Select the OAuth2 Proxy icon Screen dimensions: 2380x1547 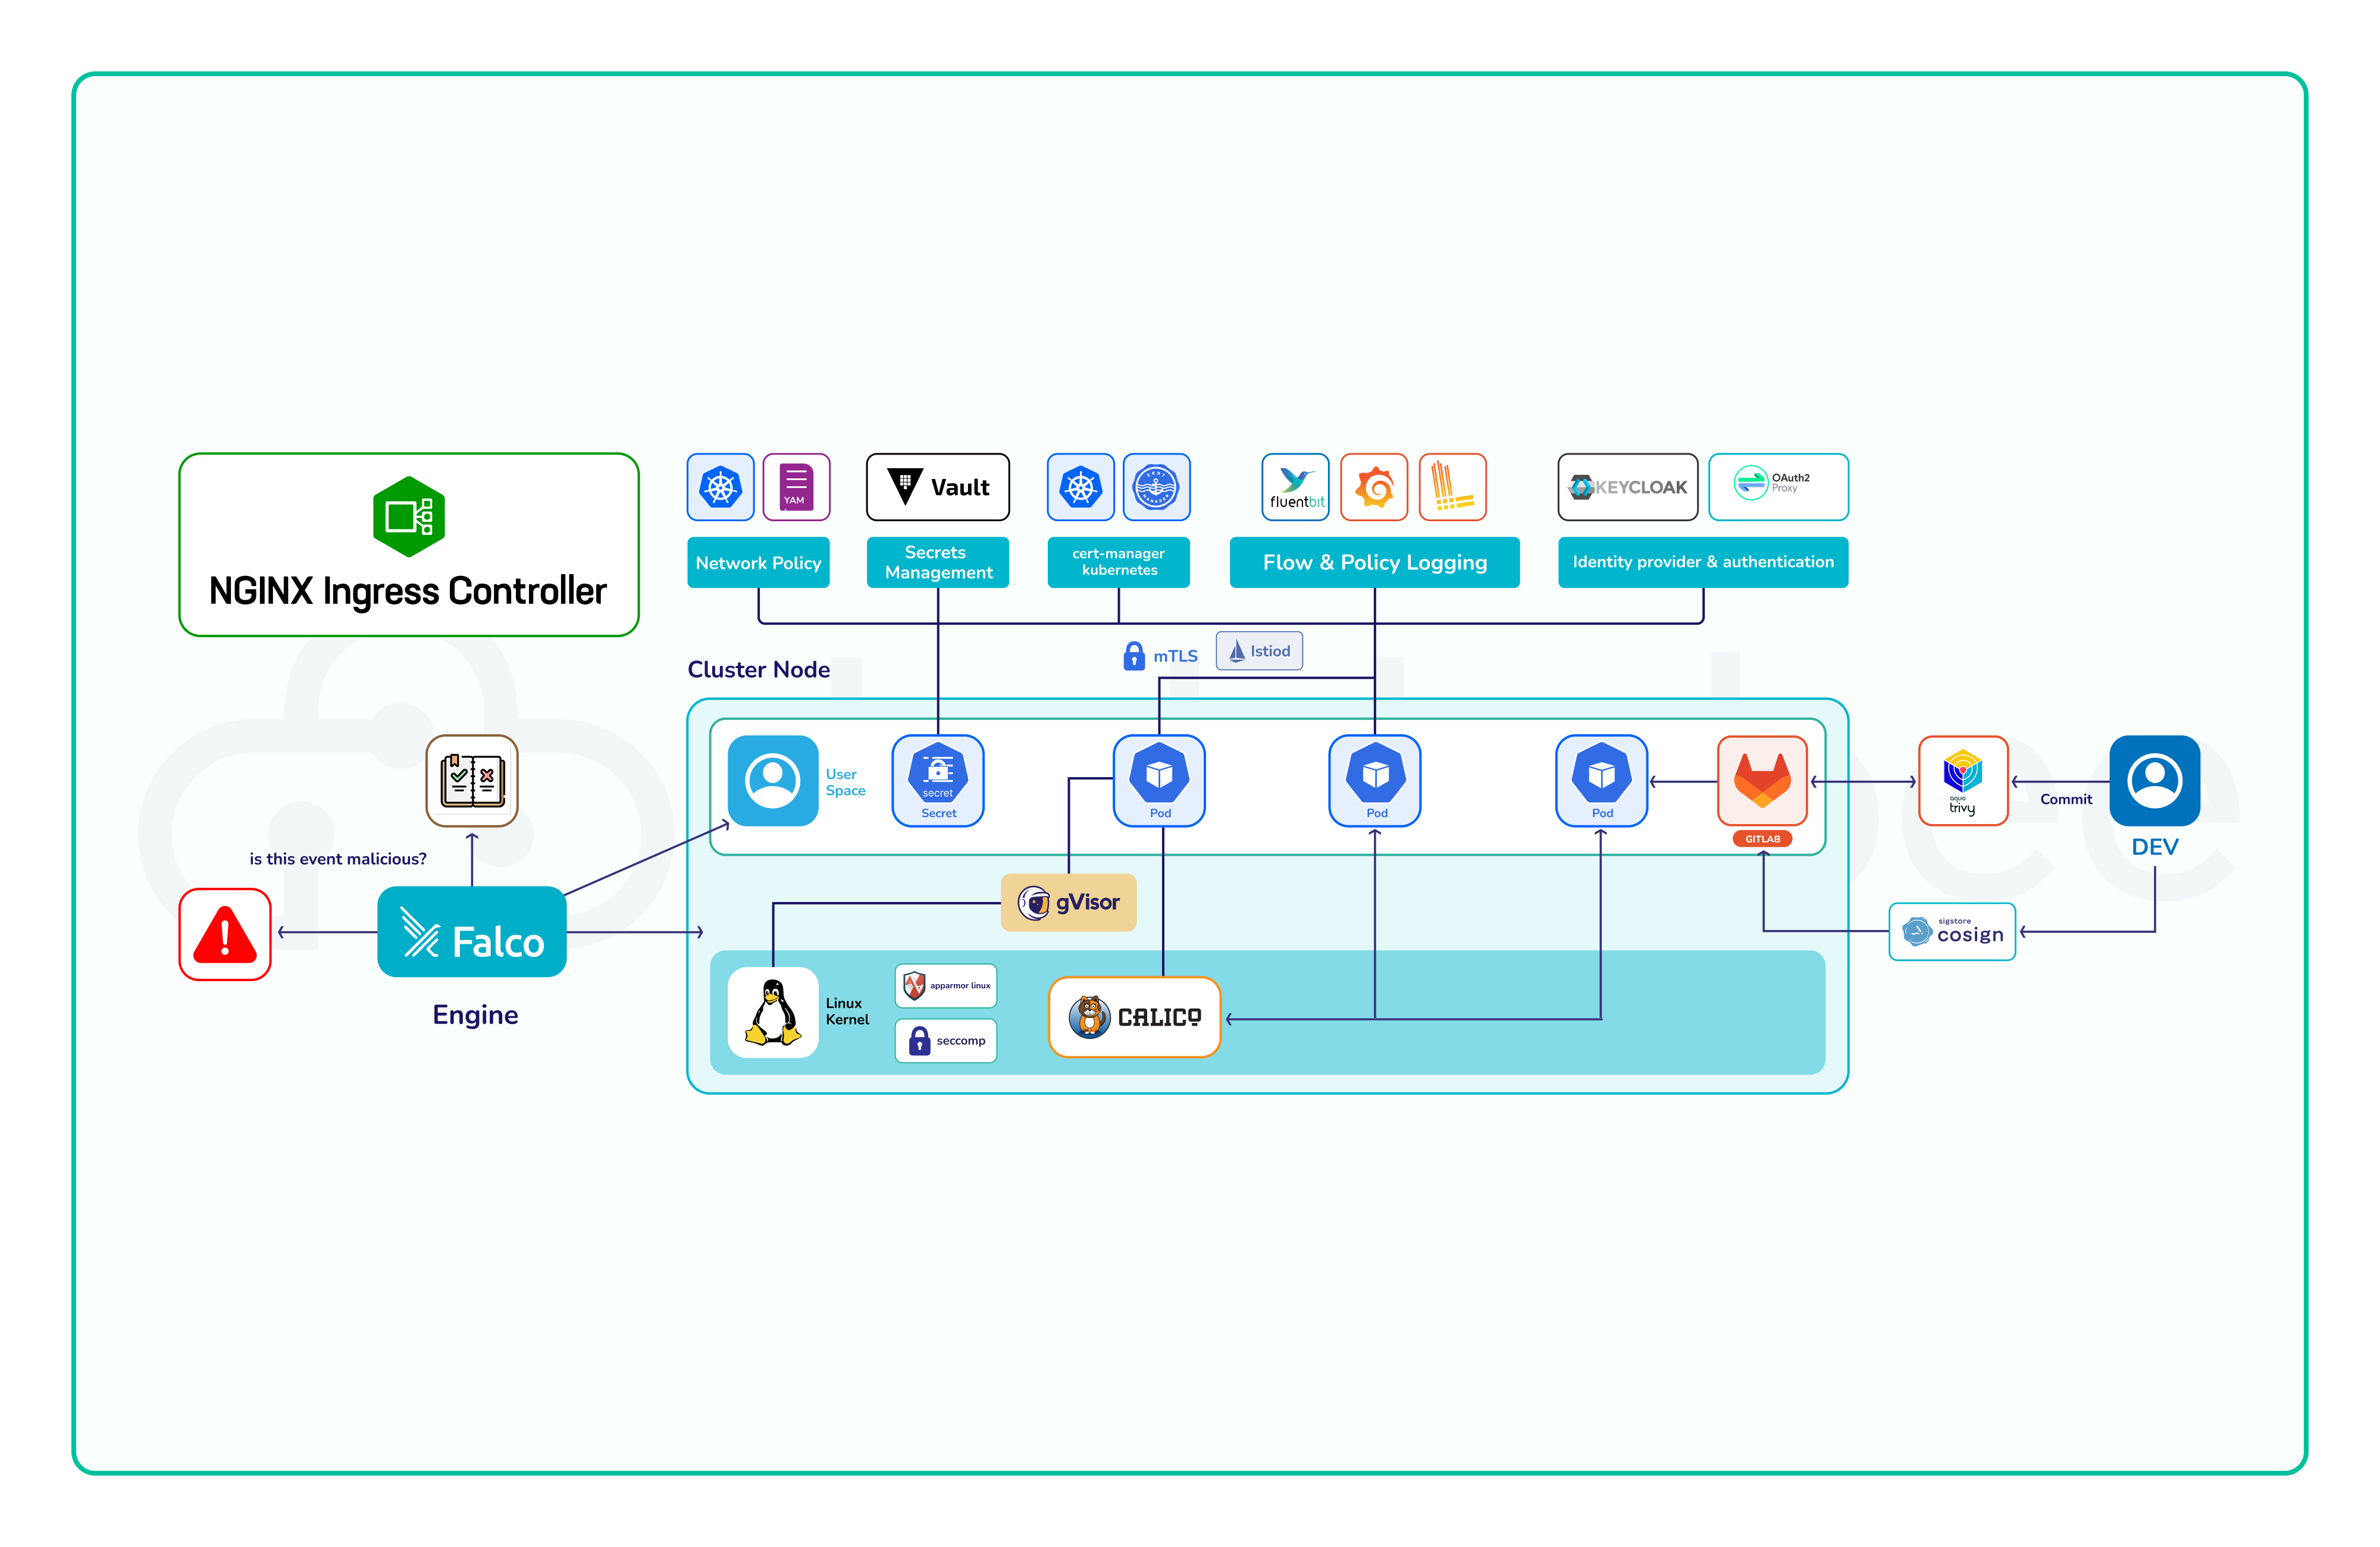tap(1777, 487)
